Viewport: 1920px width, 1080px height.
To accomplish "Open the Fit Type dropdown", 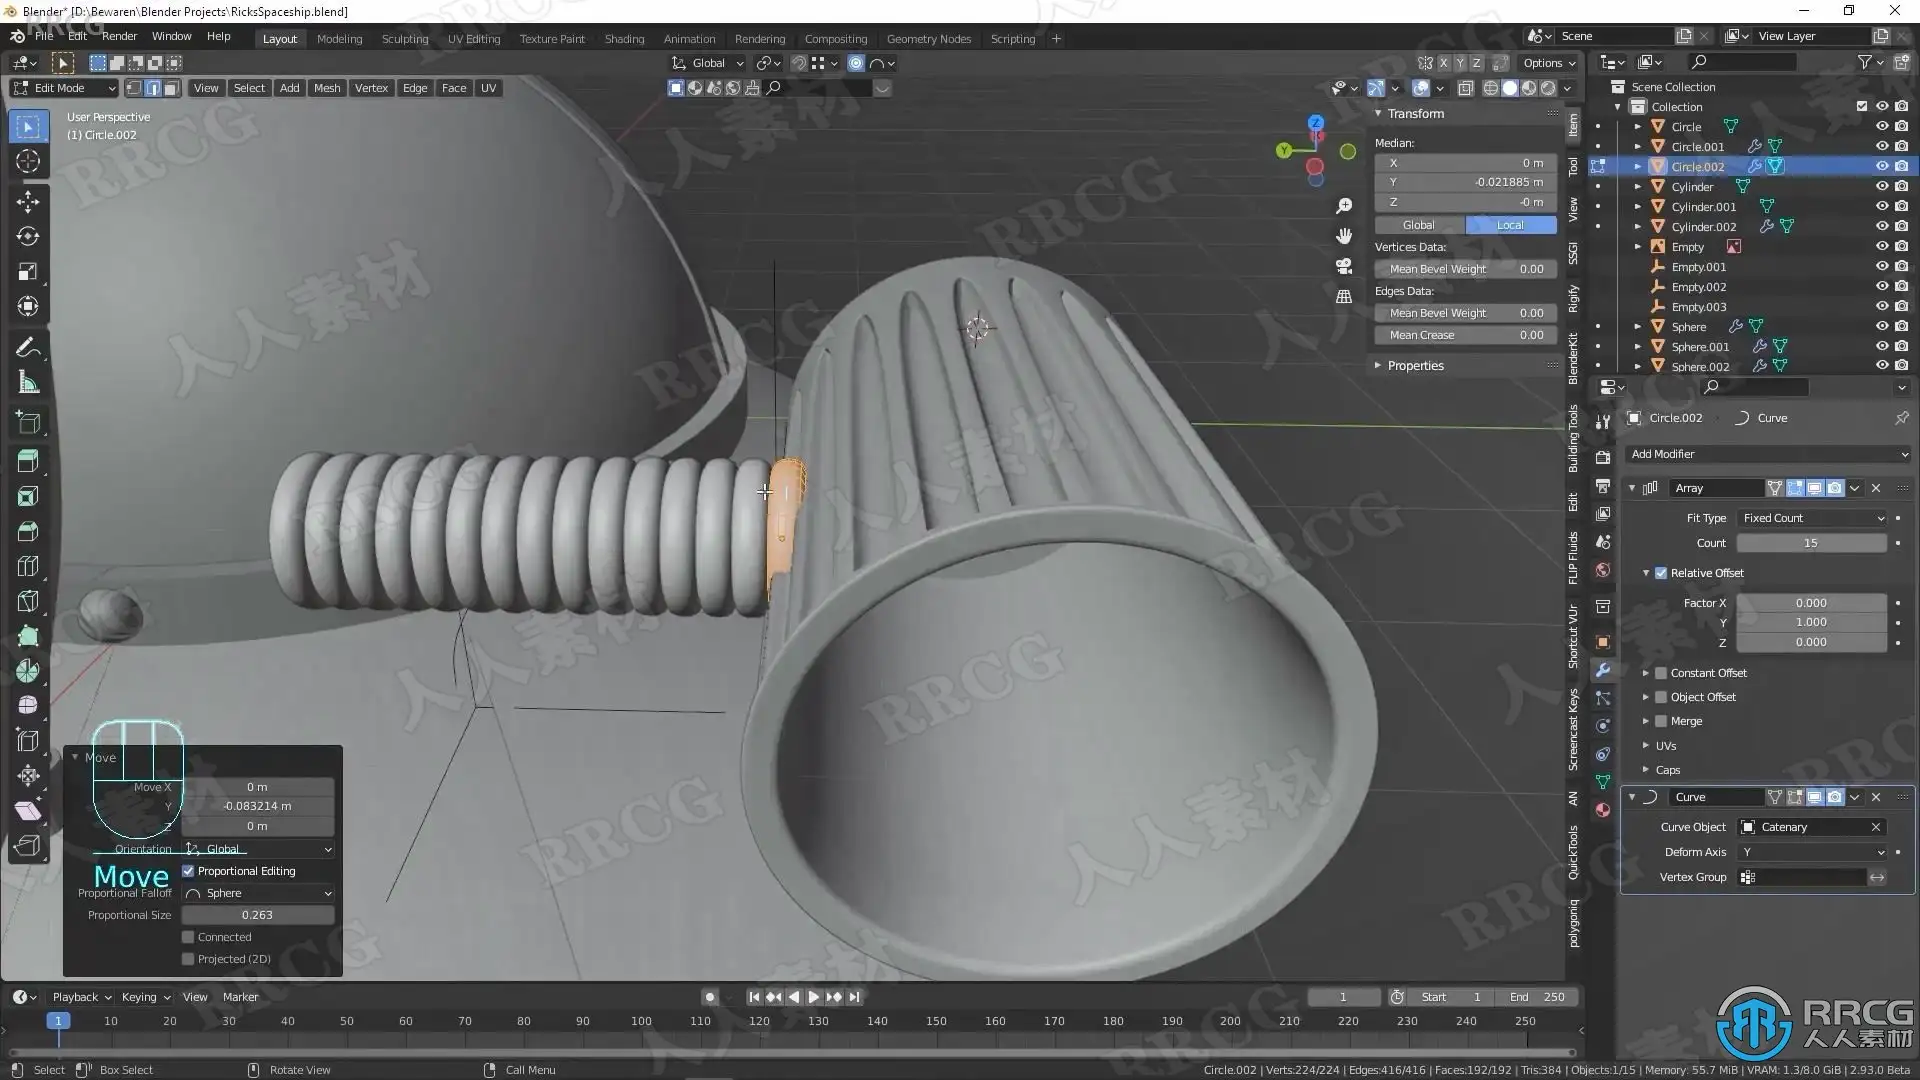I will point(1812,518).
